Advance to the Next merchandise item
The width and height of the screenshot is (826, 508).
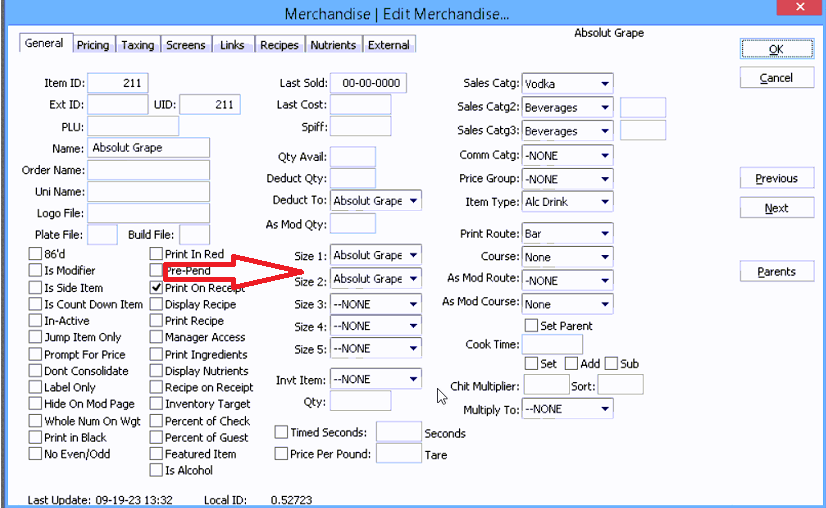[x=776, y=208]
